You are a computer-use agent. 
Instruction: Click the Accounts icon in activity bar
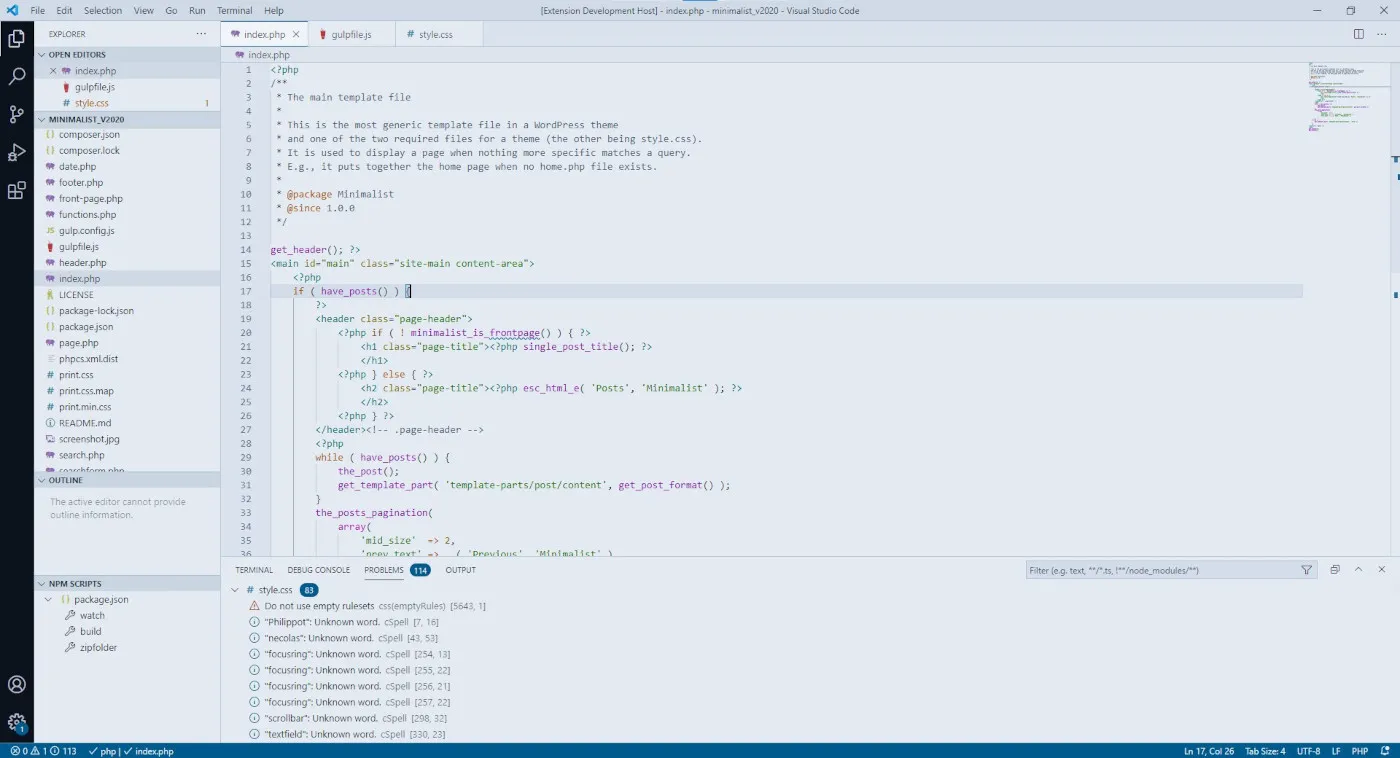[17, 685]
